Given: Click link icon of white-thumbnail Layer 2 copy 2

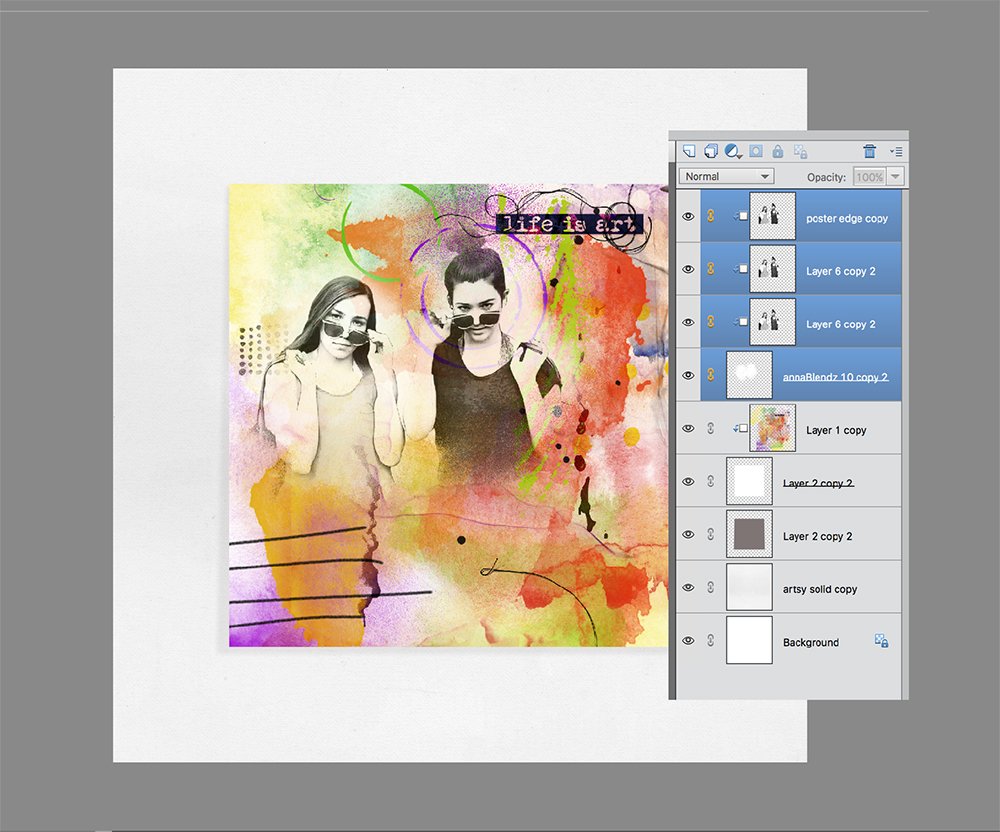Looking at the screenshot, I should click(710, 481).
